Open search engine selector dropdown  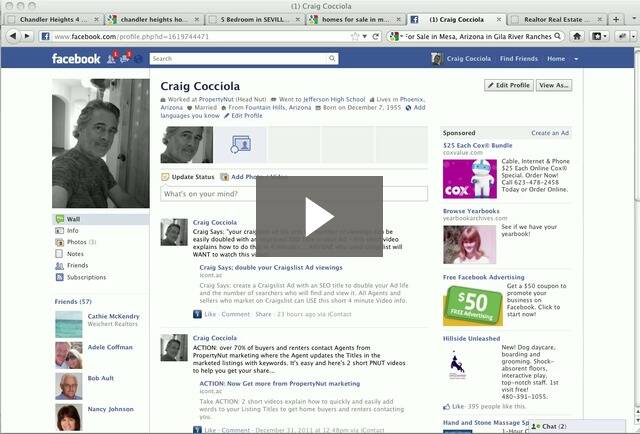396,36
